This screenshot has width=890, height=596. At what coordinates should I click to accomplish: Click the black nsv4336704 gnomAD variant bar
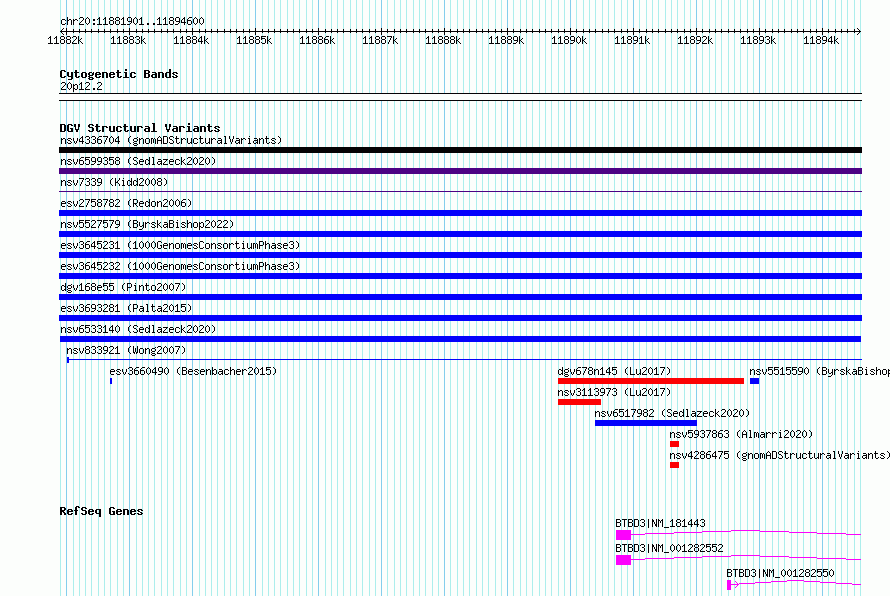pos(460,150)
